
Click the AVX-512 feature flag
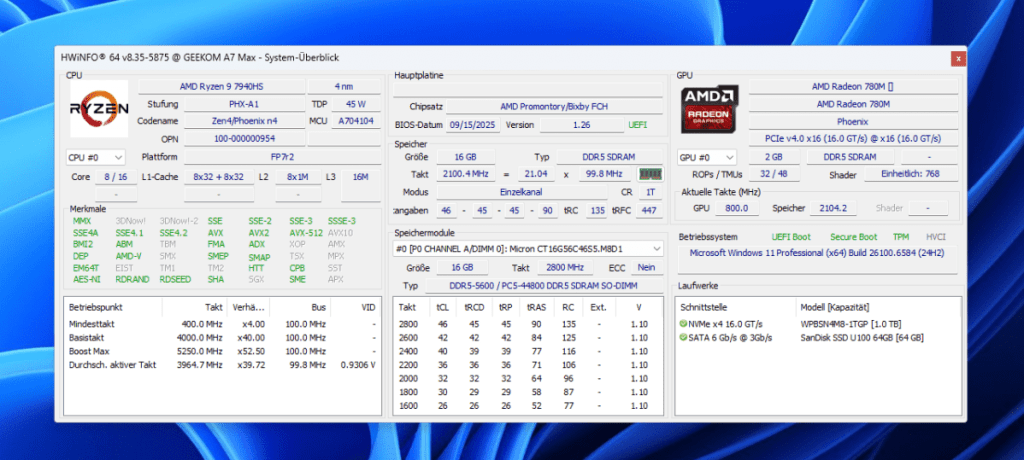click(306, 232)
